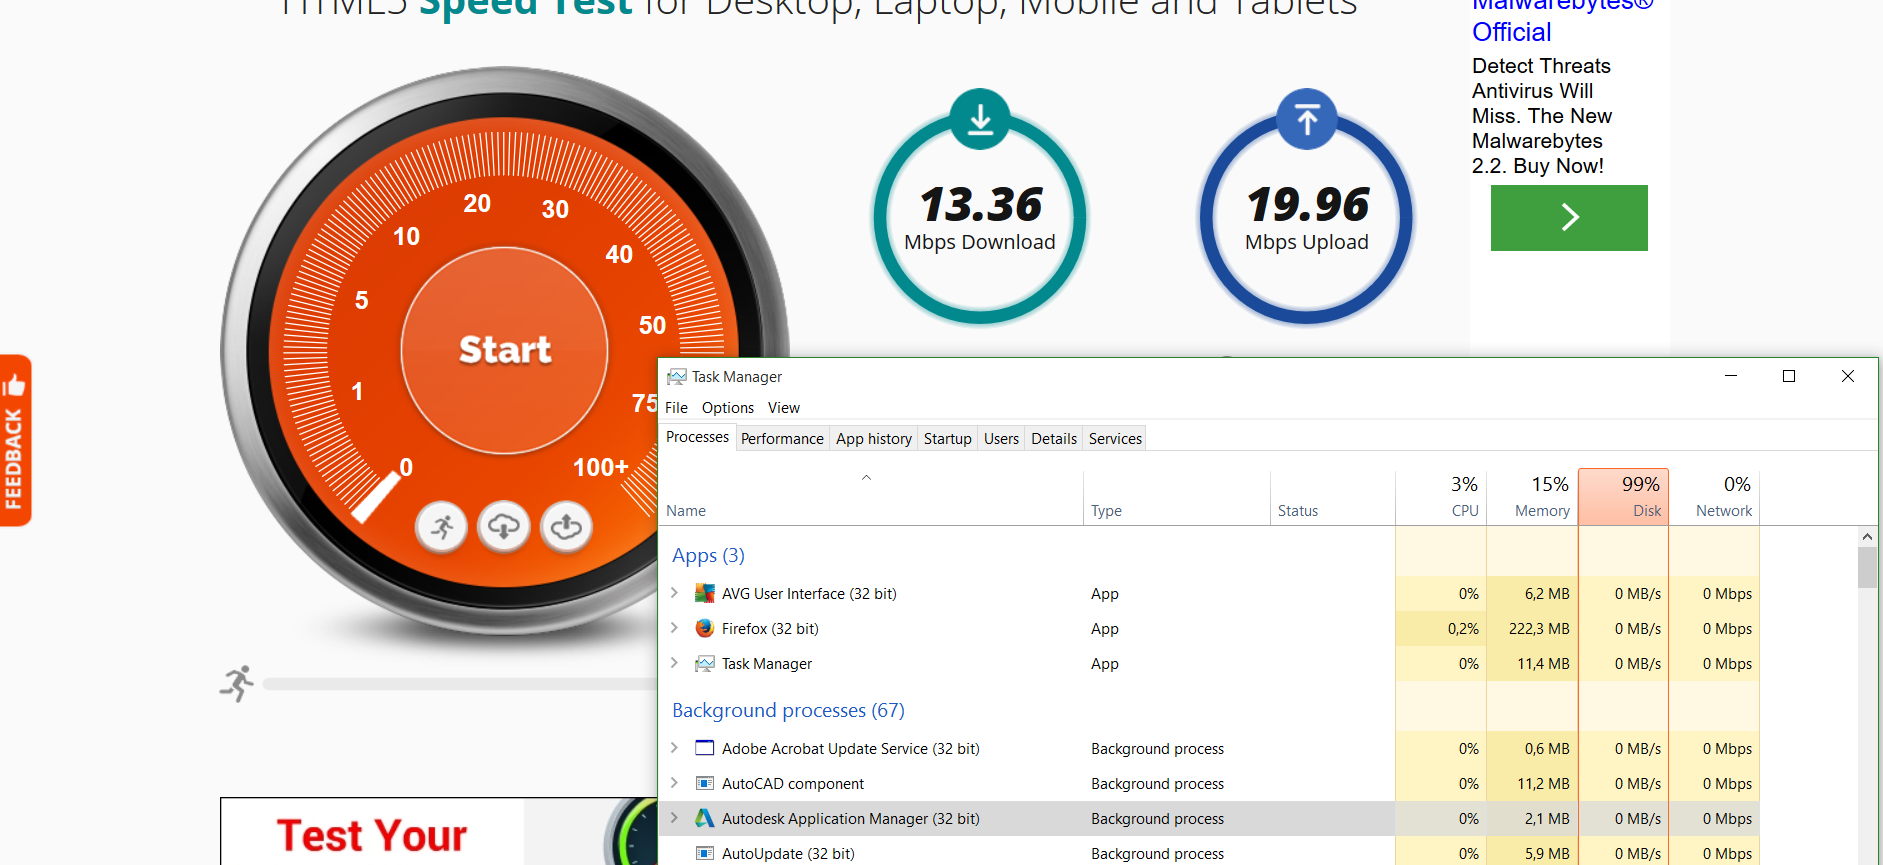Switch to the Performance tab
This screenshot has height=865, width=1883.
782,438
